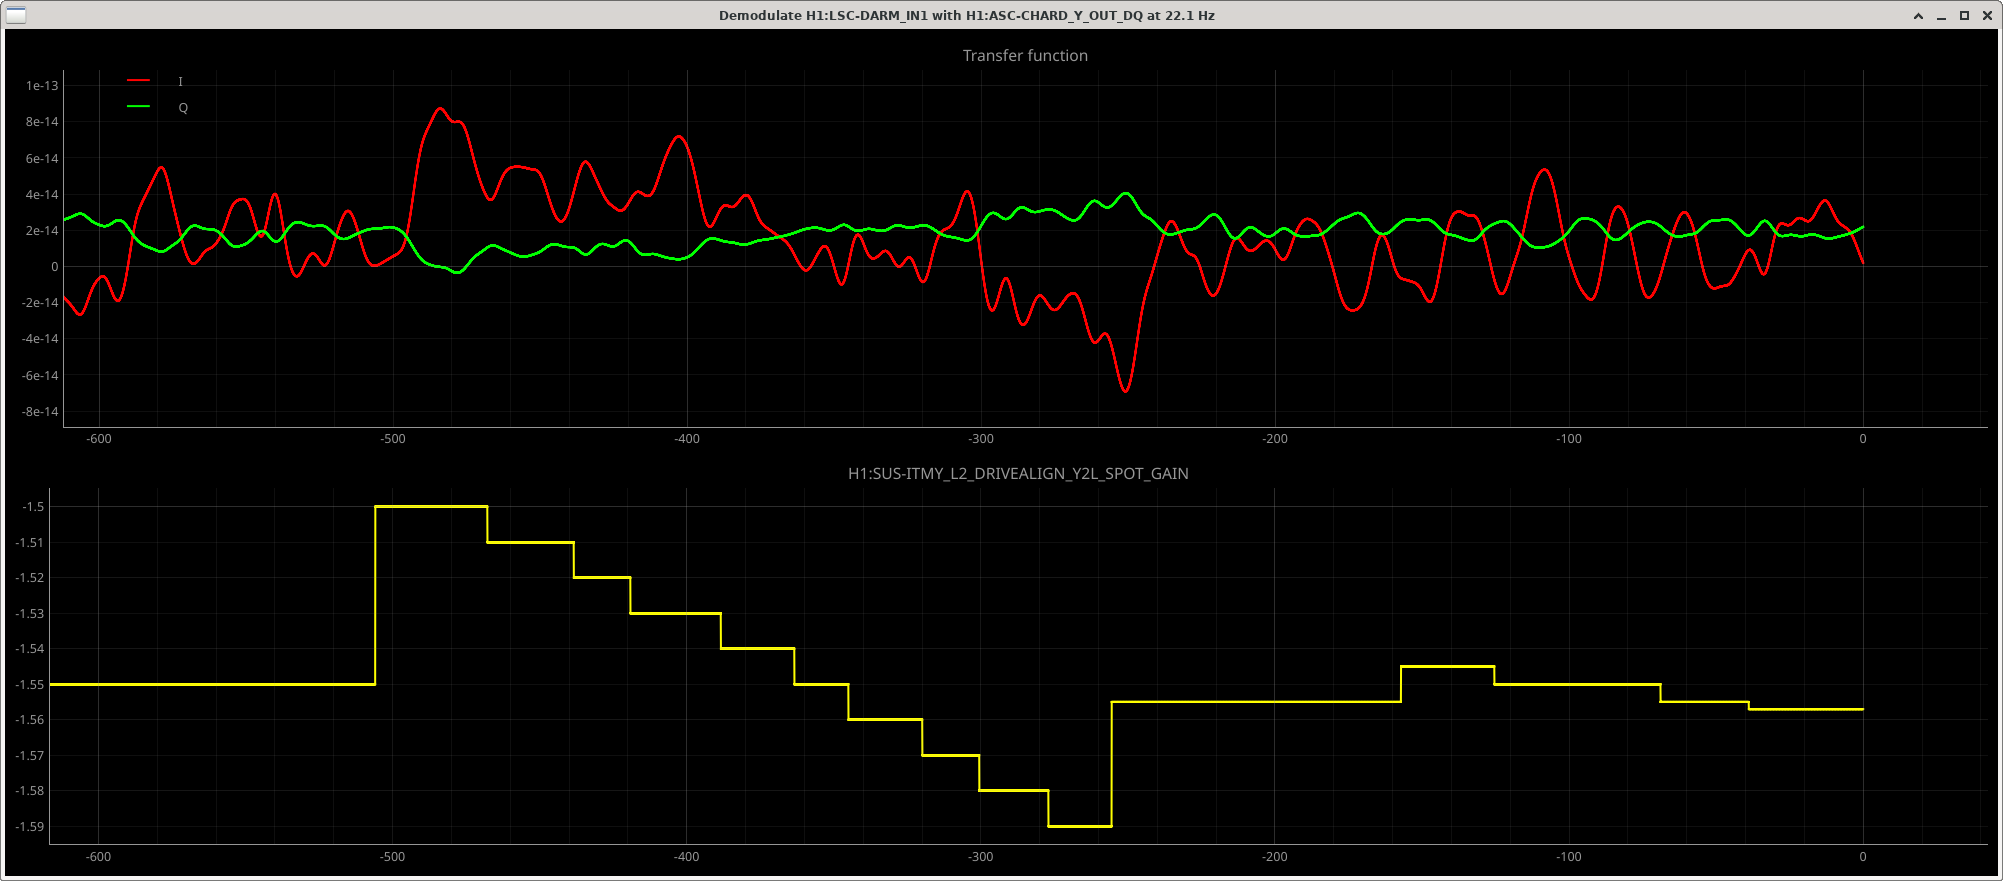Click the -1.59 tick on bottom y-axis

31,827
